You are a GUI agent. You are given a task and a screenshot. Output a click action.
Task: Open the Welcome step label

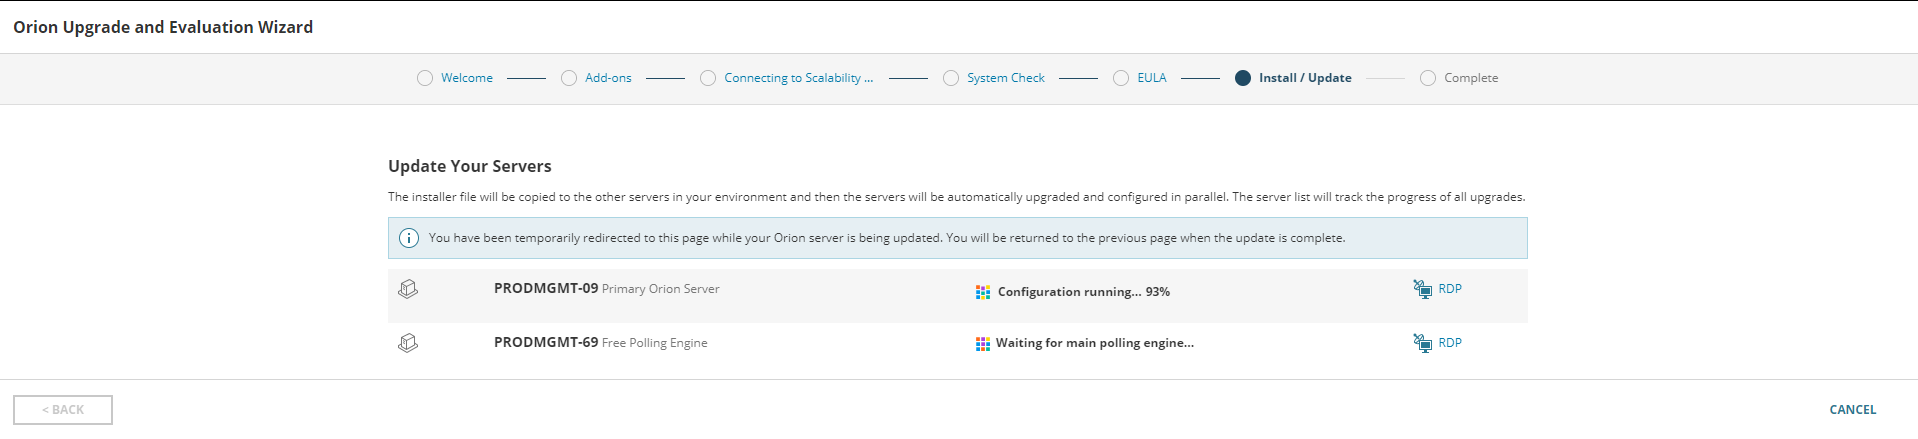pyautogui.click(x=467, y=78)
